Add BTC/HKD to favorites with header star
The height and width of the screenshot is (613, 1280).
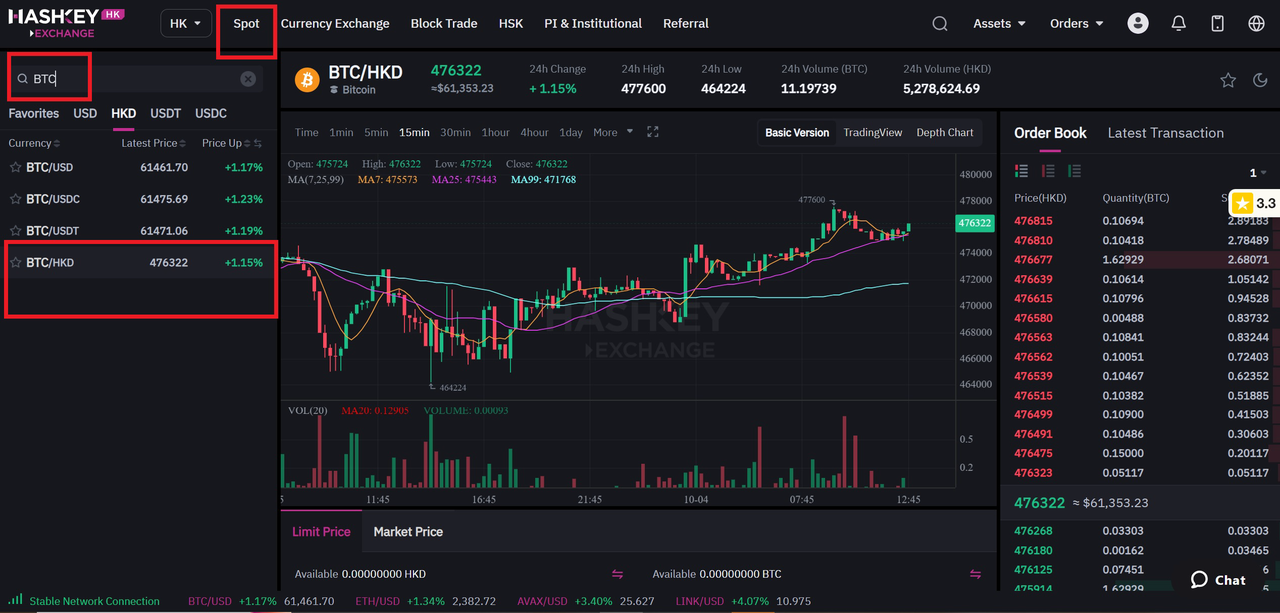pyautogui.click(x=1228, y=80)
